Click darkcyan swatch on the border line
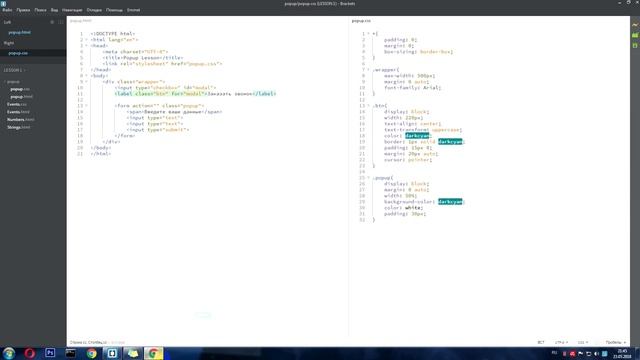The image size is (640, 360). pos(450,142)
